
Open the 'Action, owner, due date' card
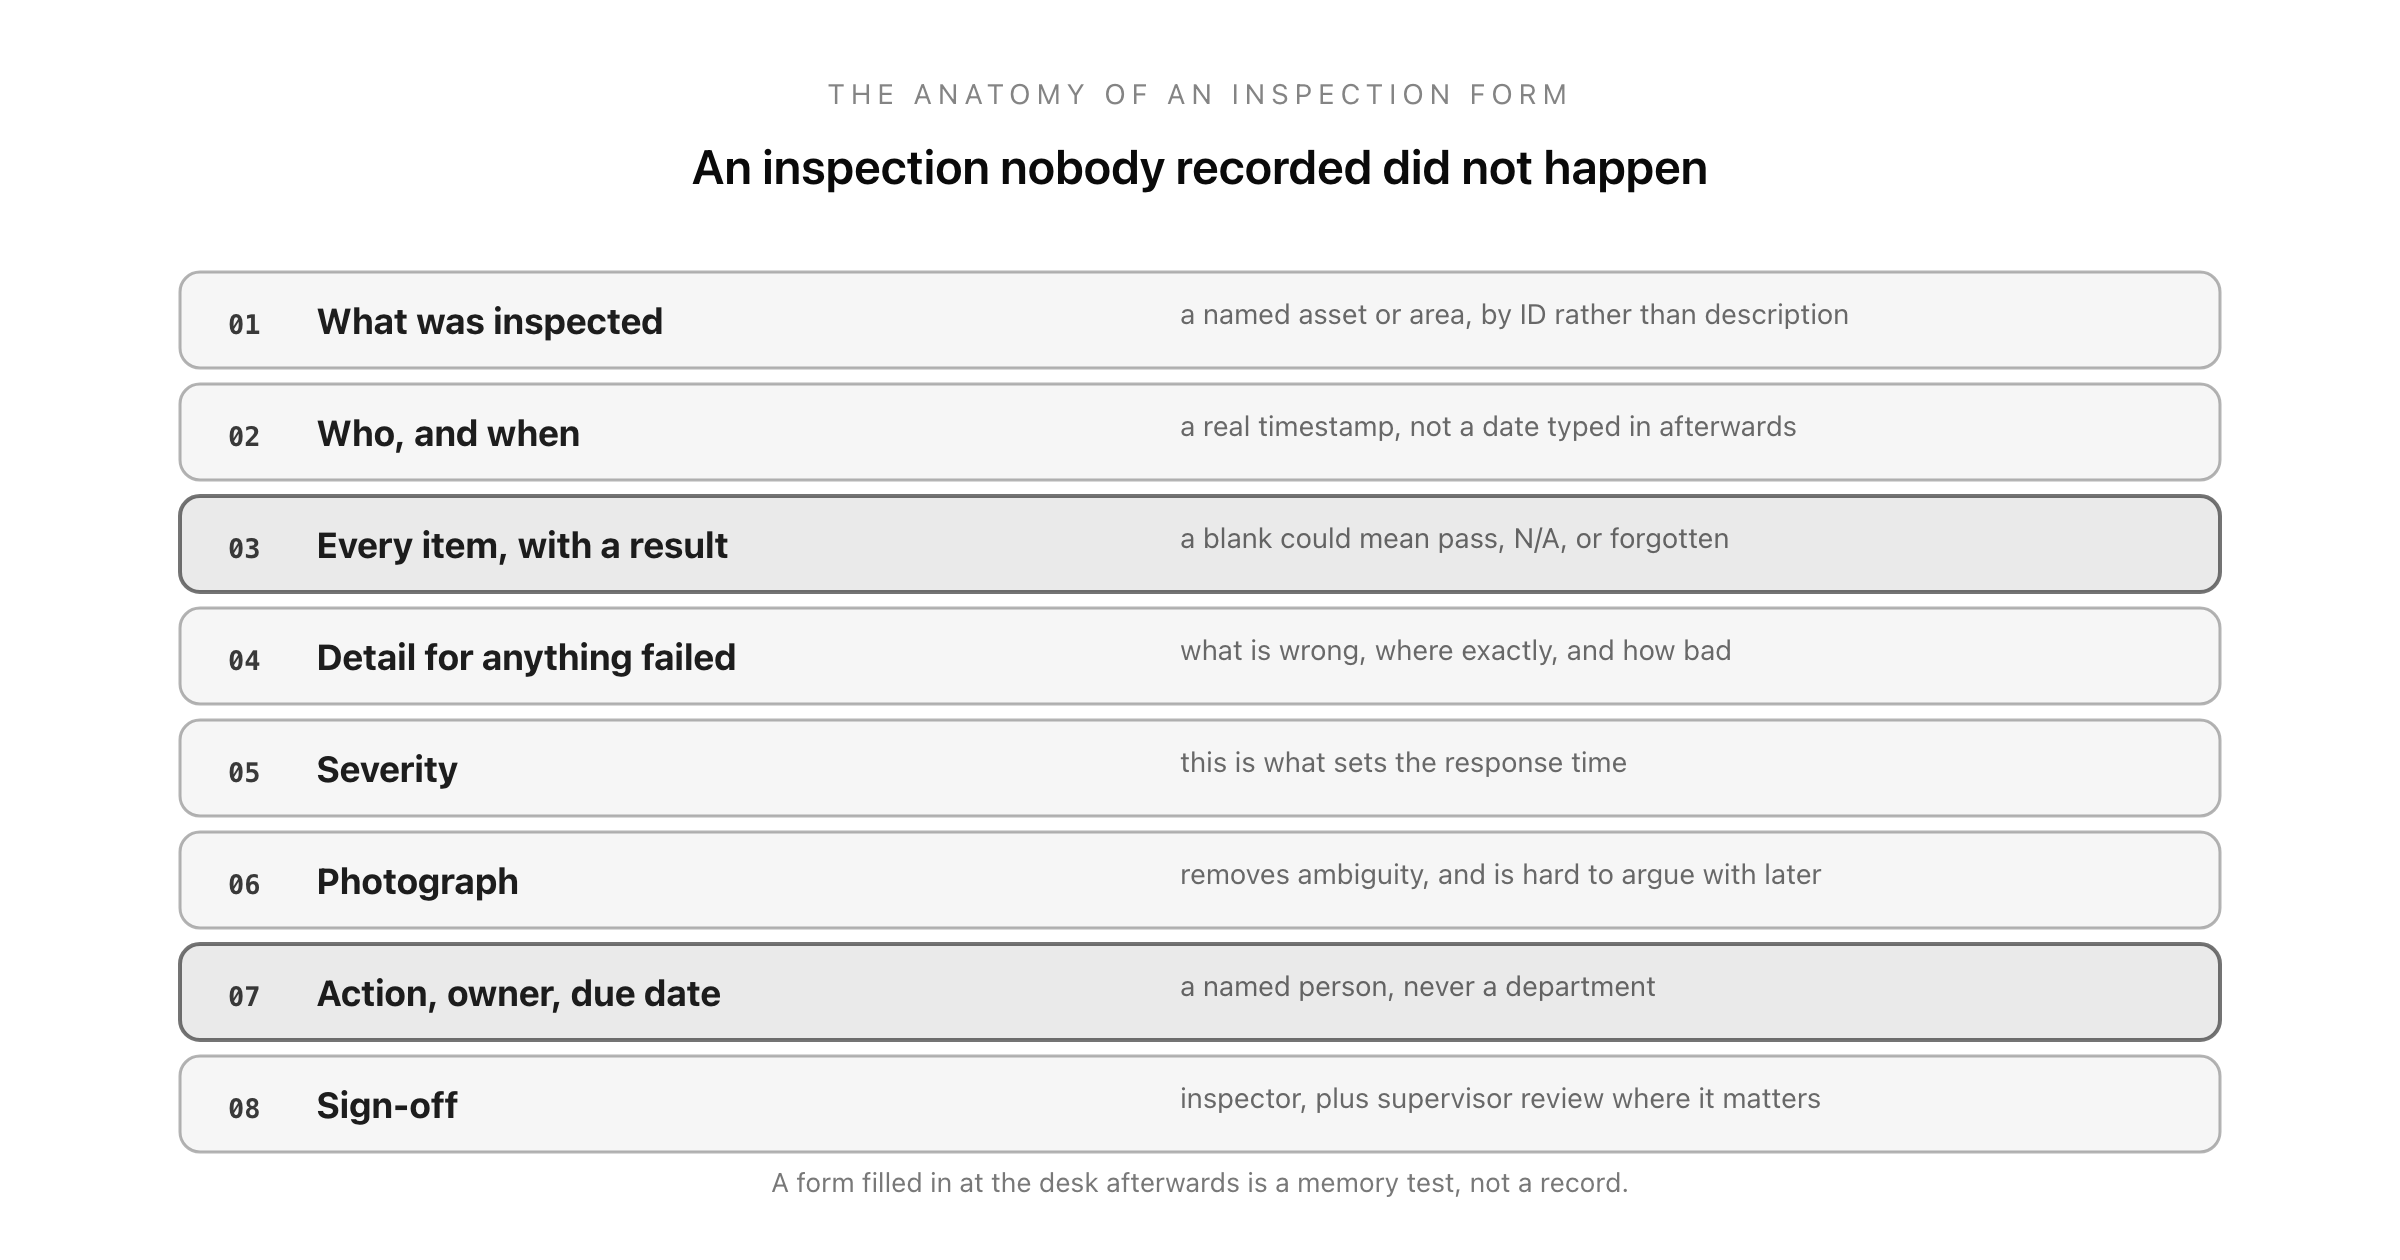pos(1200,992)
